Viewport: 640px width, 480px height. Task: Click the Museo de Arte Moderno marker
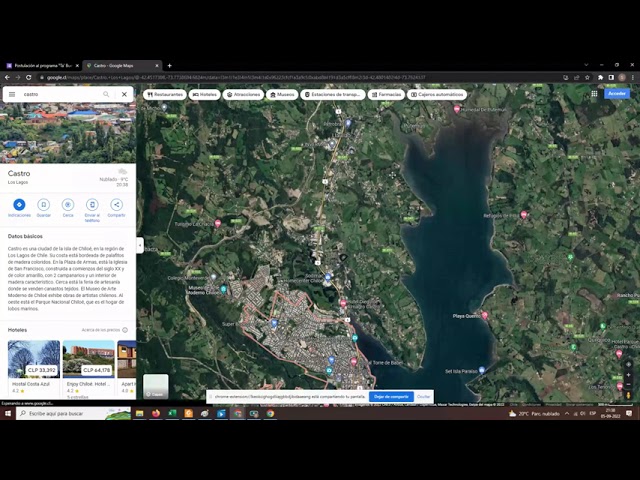(x=223, y=289)
